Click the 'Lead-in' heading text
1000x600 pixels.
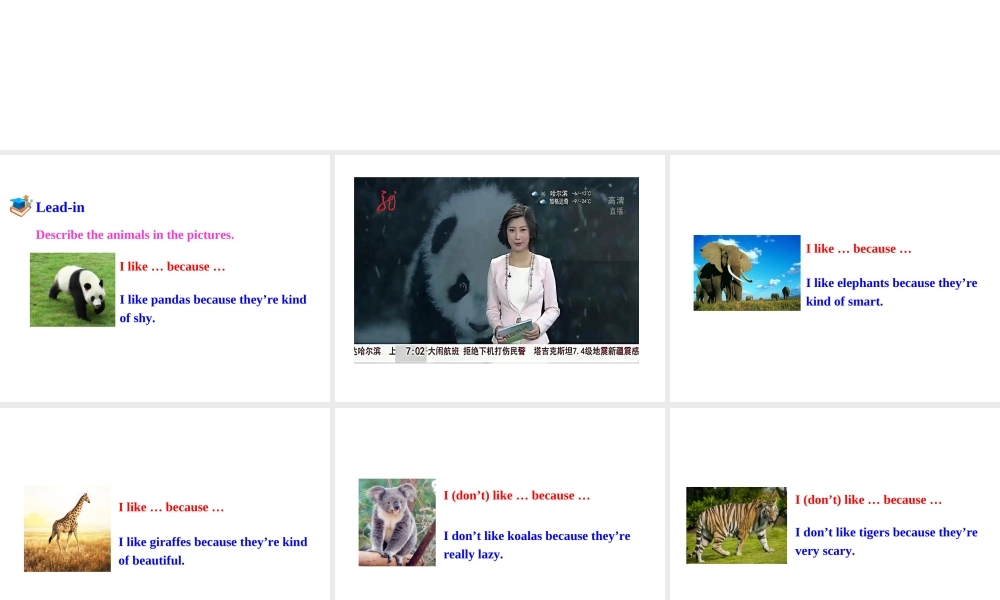pyautogui.click(x=60, y=207)
